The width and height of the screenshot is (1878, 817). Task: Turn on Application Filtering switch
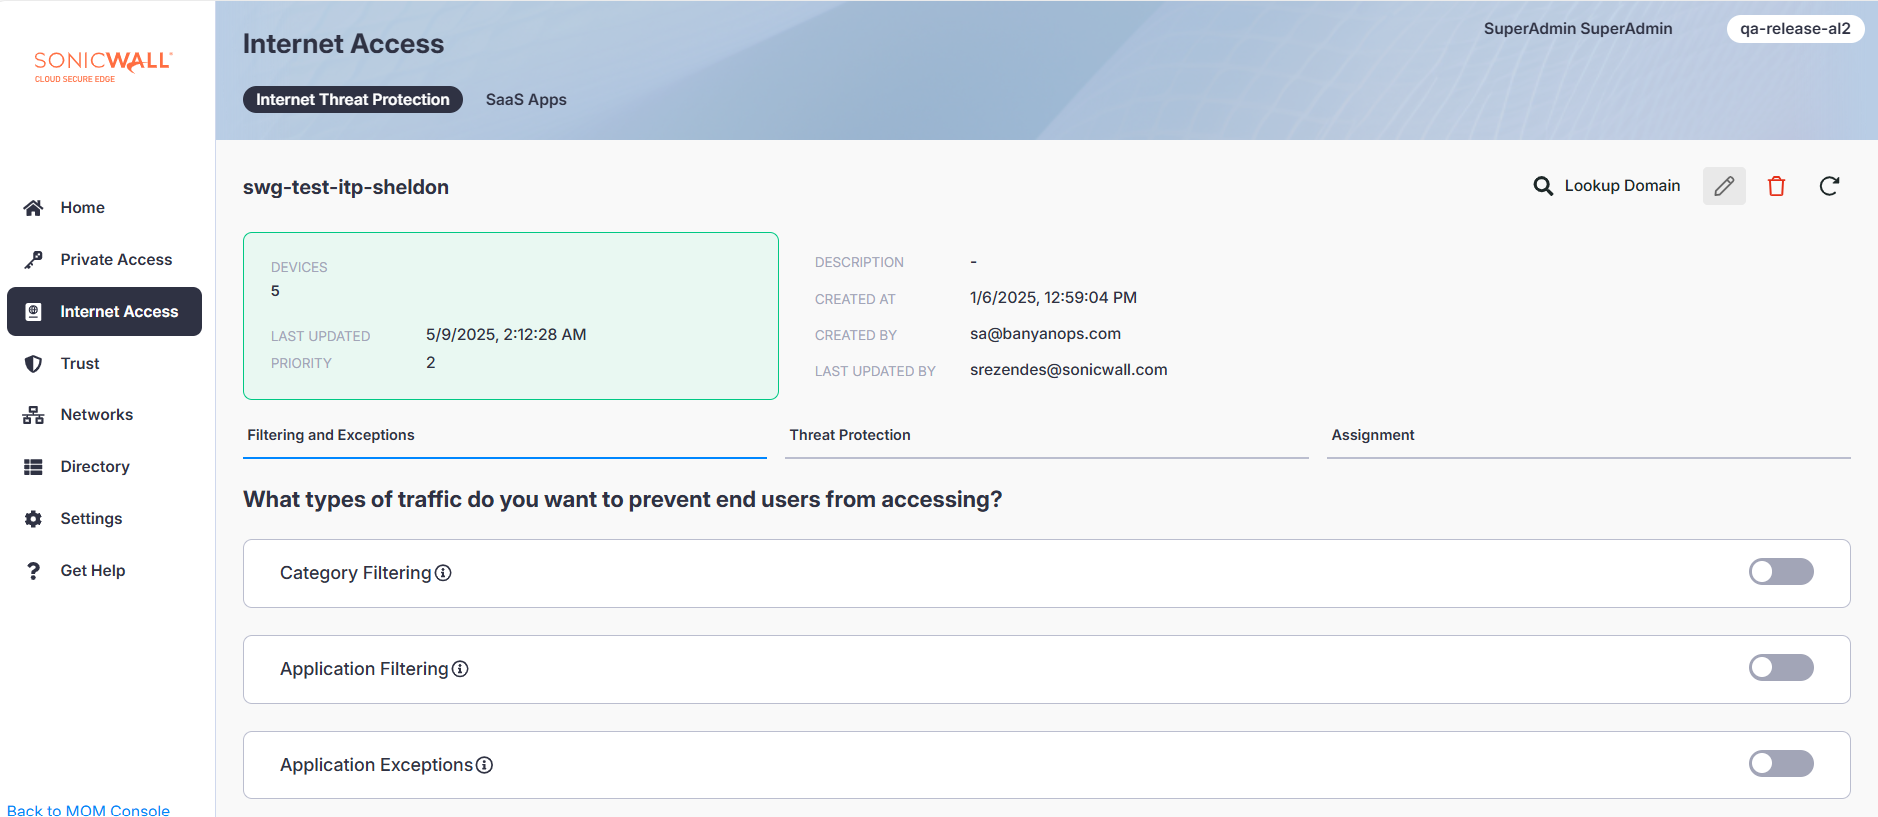(1780, 668)
